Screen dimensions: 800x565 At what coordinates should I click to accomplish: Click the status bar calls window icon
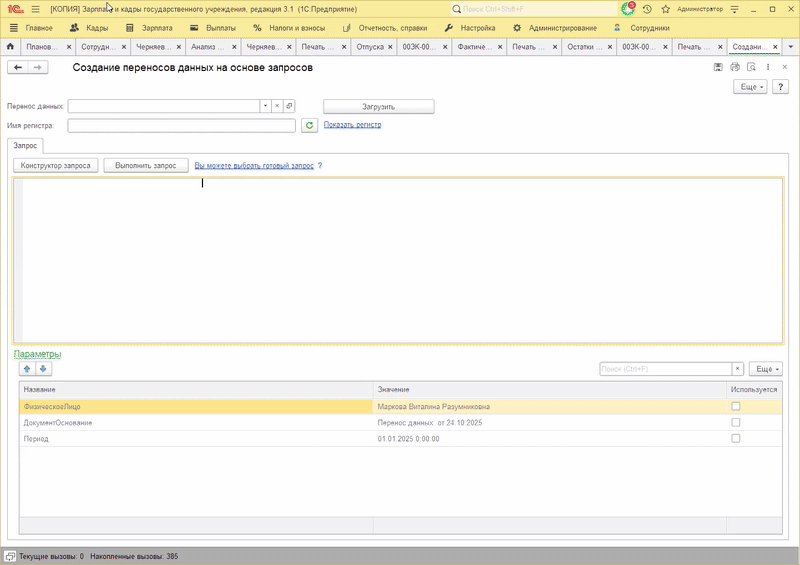[10, 556]
